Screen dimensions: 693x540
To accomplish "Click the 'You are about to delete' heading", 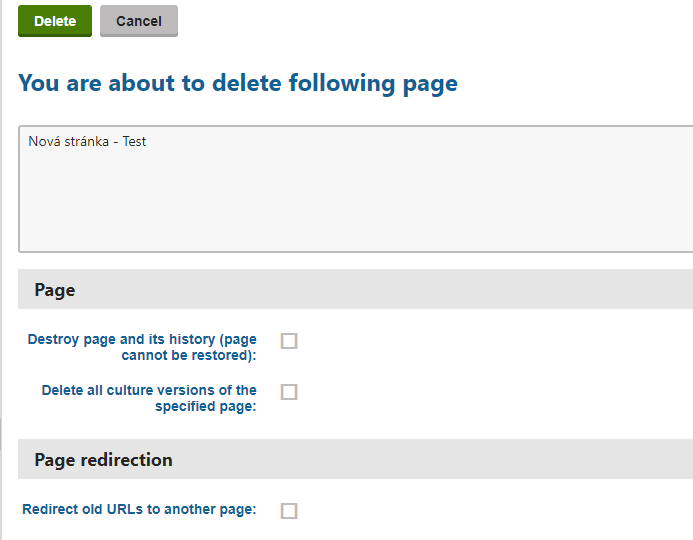I will click(x=150, y=83).
